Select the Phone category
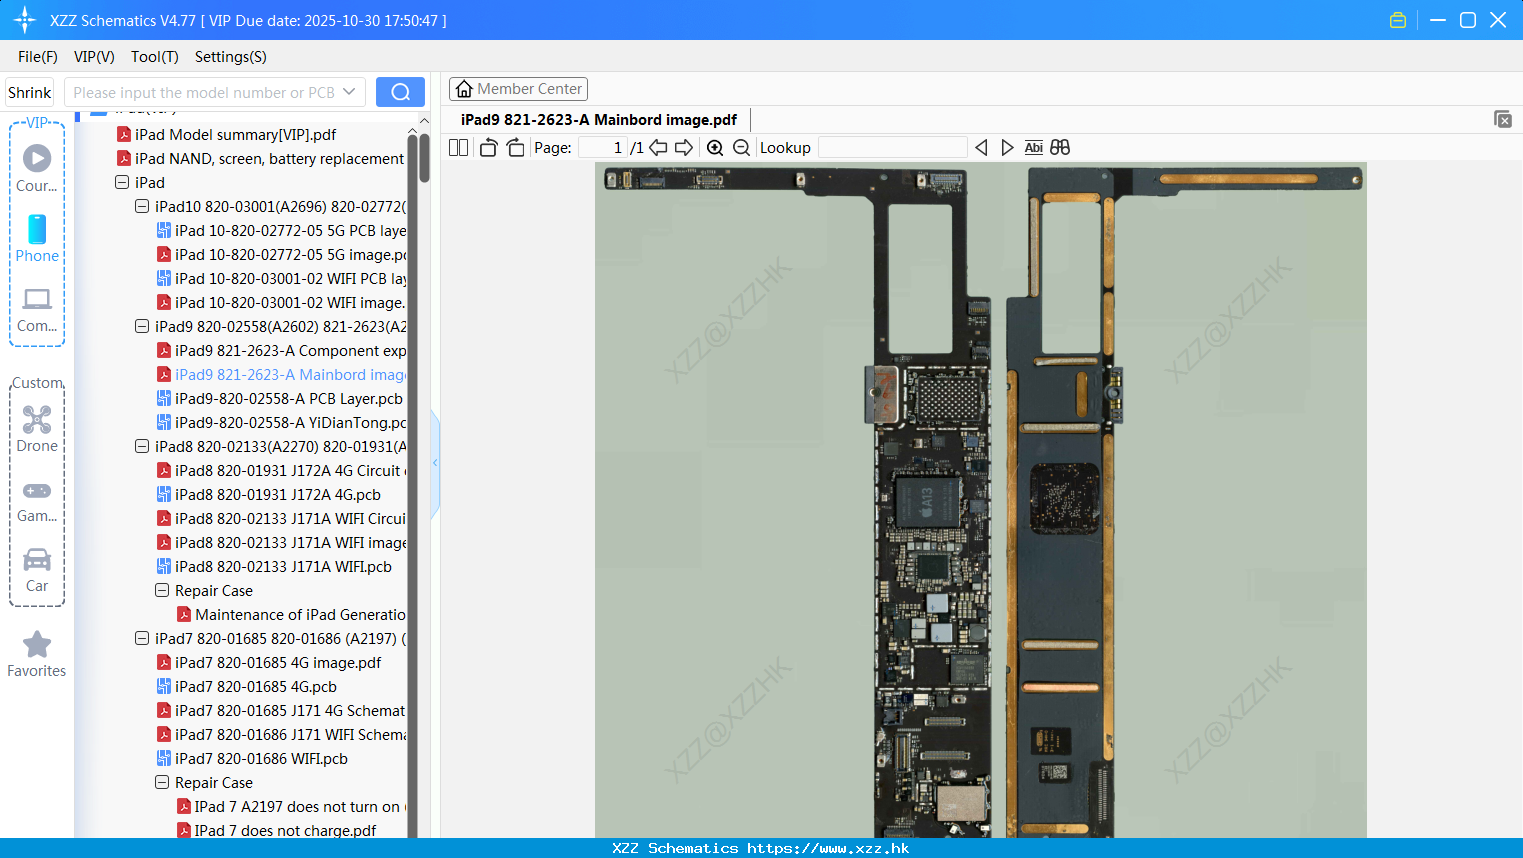This screenshot has height=858, width=1523. pyautogui.click(x=37, y=239)
